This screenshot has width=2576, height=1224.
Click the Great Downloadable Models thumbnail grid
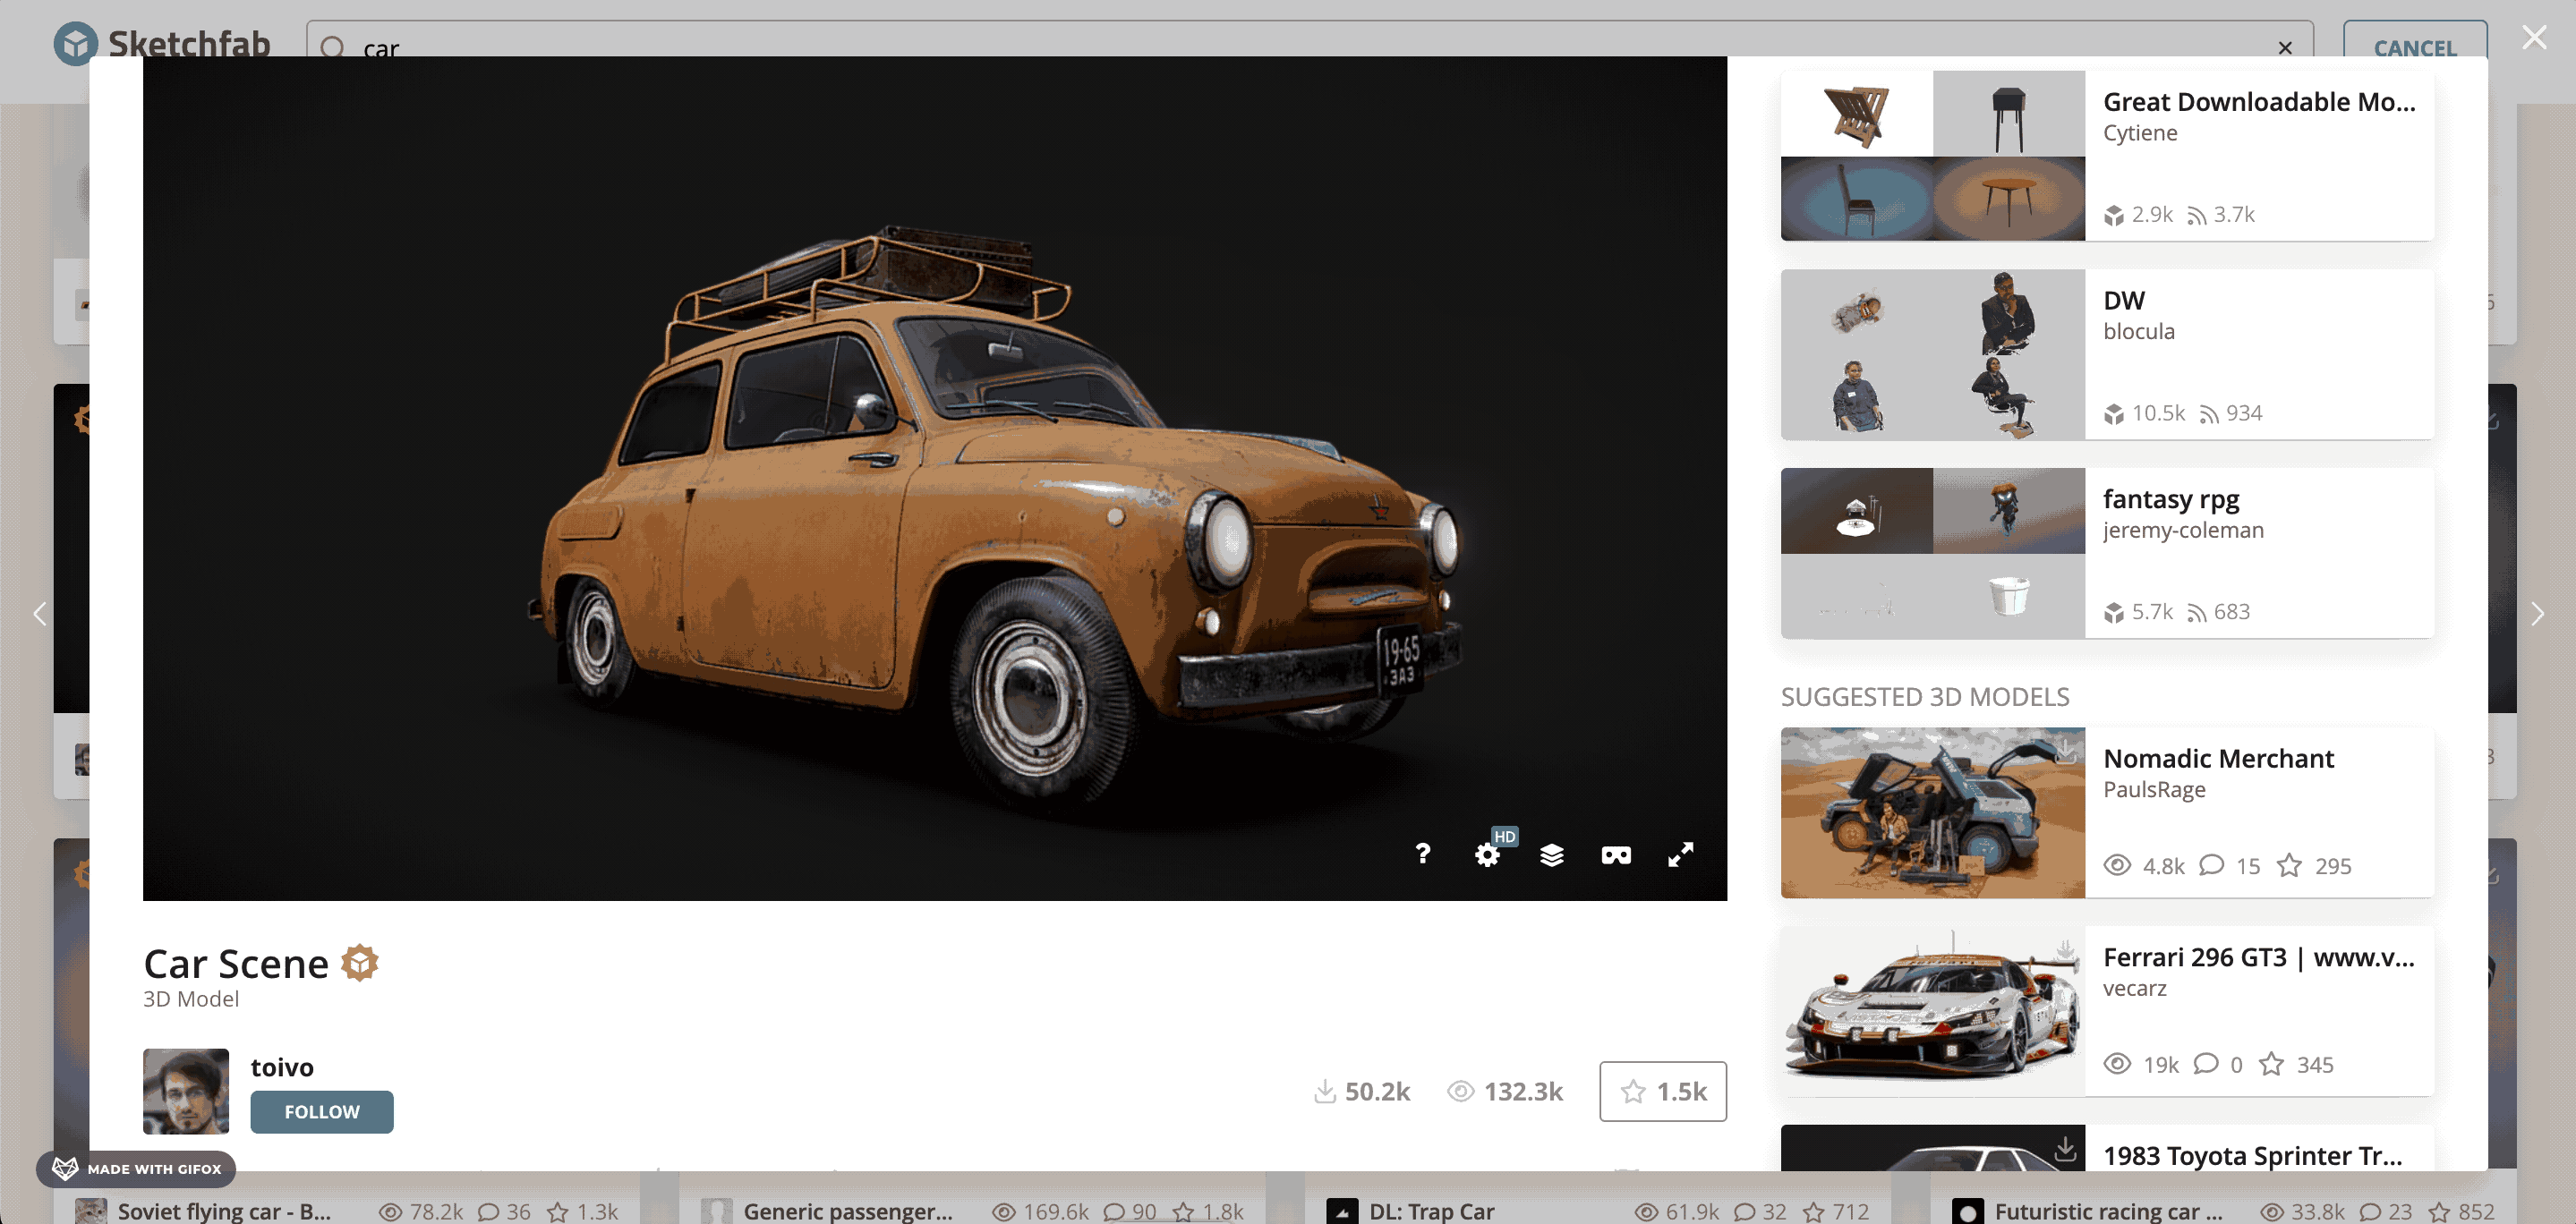1933,156
